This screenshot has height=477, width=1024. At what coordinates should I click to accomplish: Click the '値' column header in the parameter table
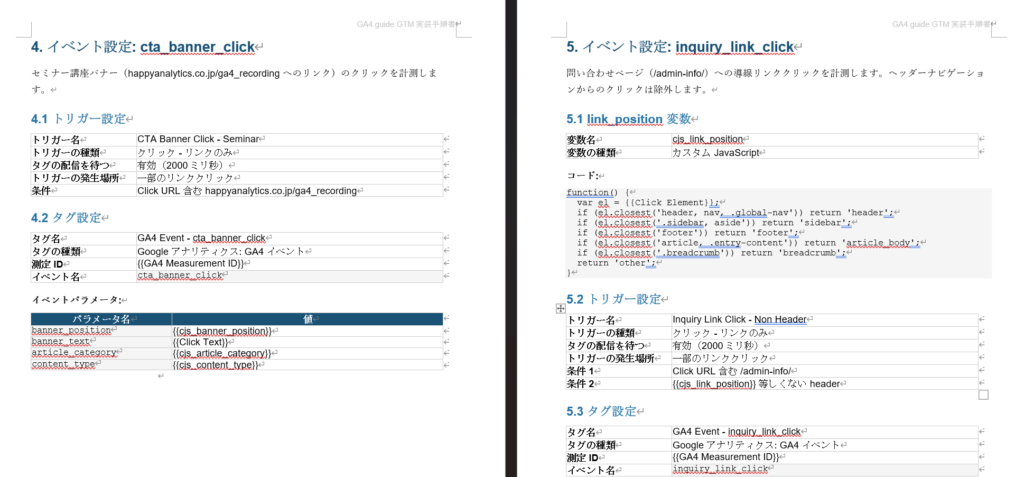(x=306, y=319)
